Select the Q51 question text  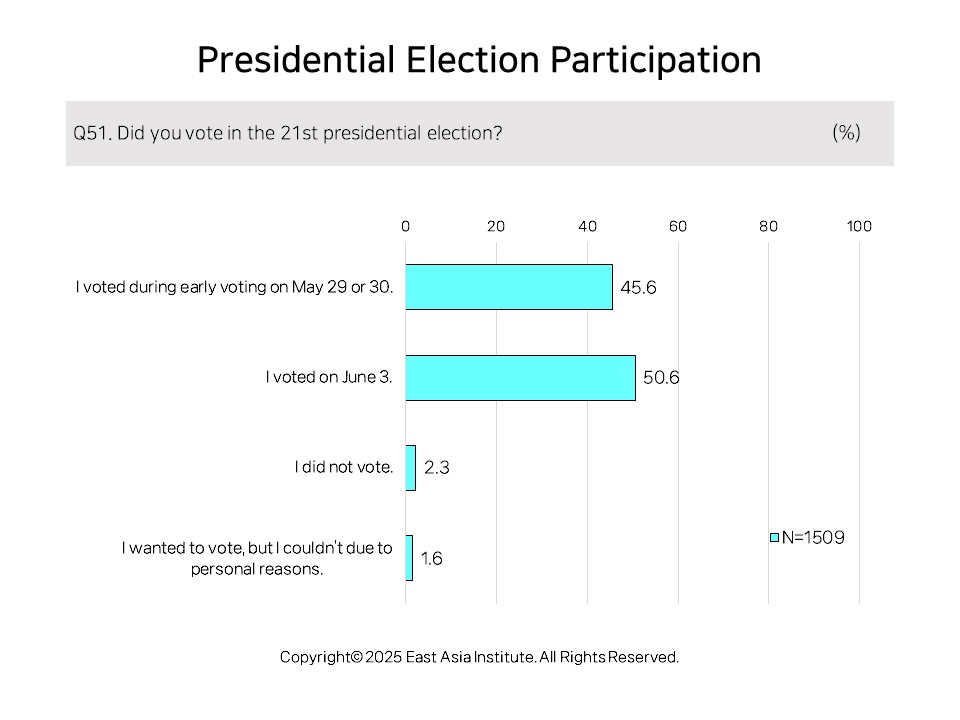coord(288,133)
